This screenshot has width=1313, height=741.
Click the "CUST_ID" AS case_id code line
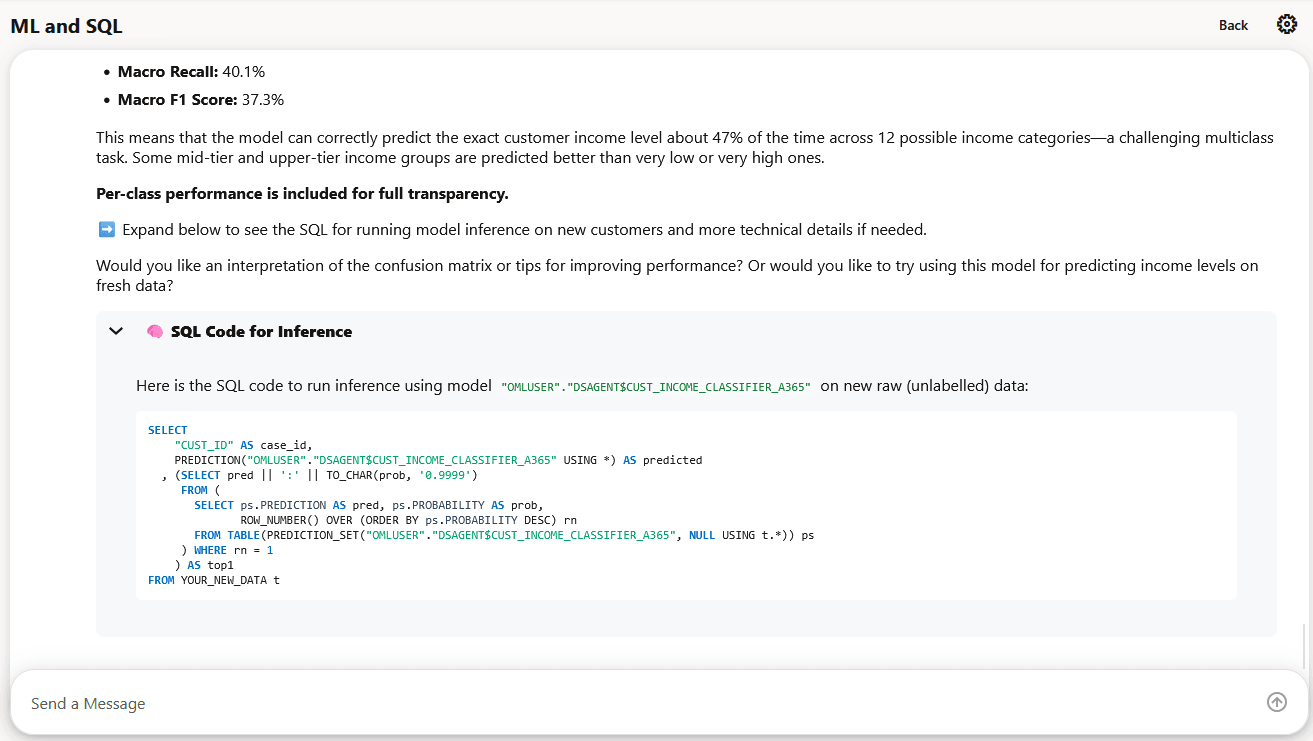[244, 445]
